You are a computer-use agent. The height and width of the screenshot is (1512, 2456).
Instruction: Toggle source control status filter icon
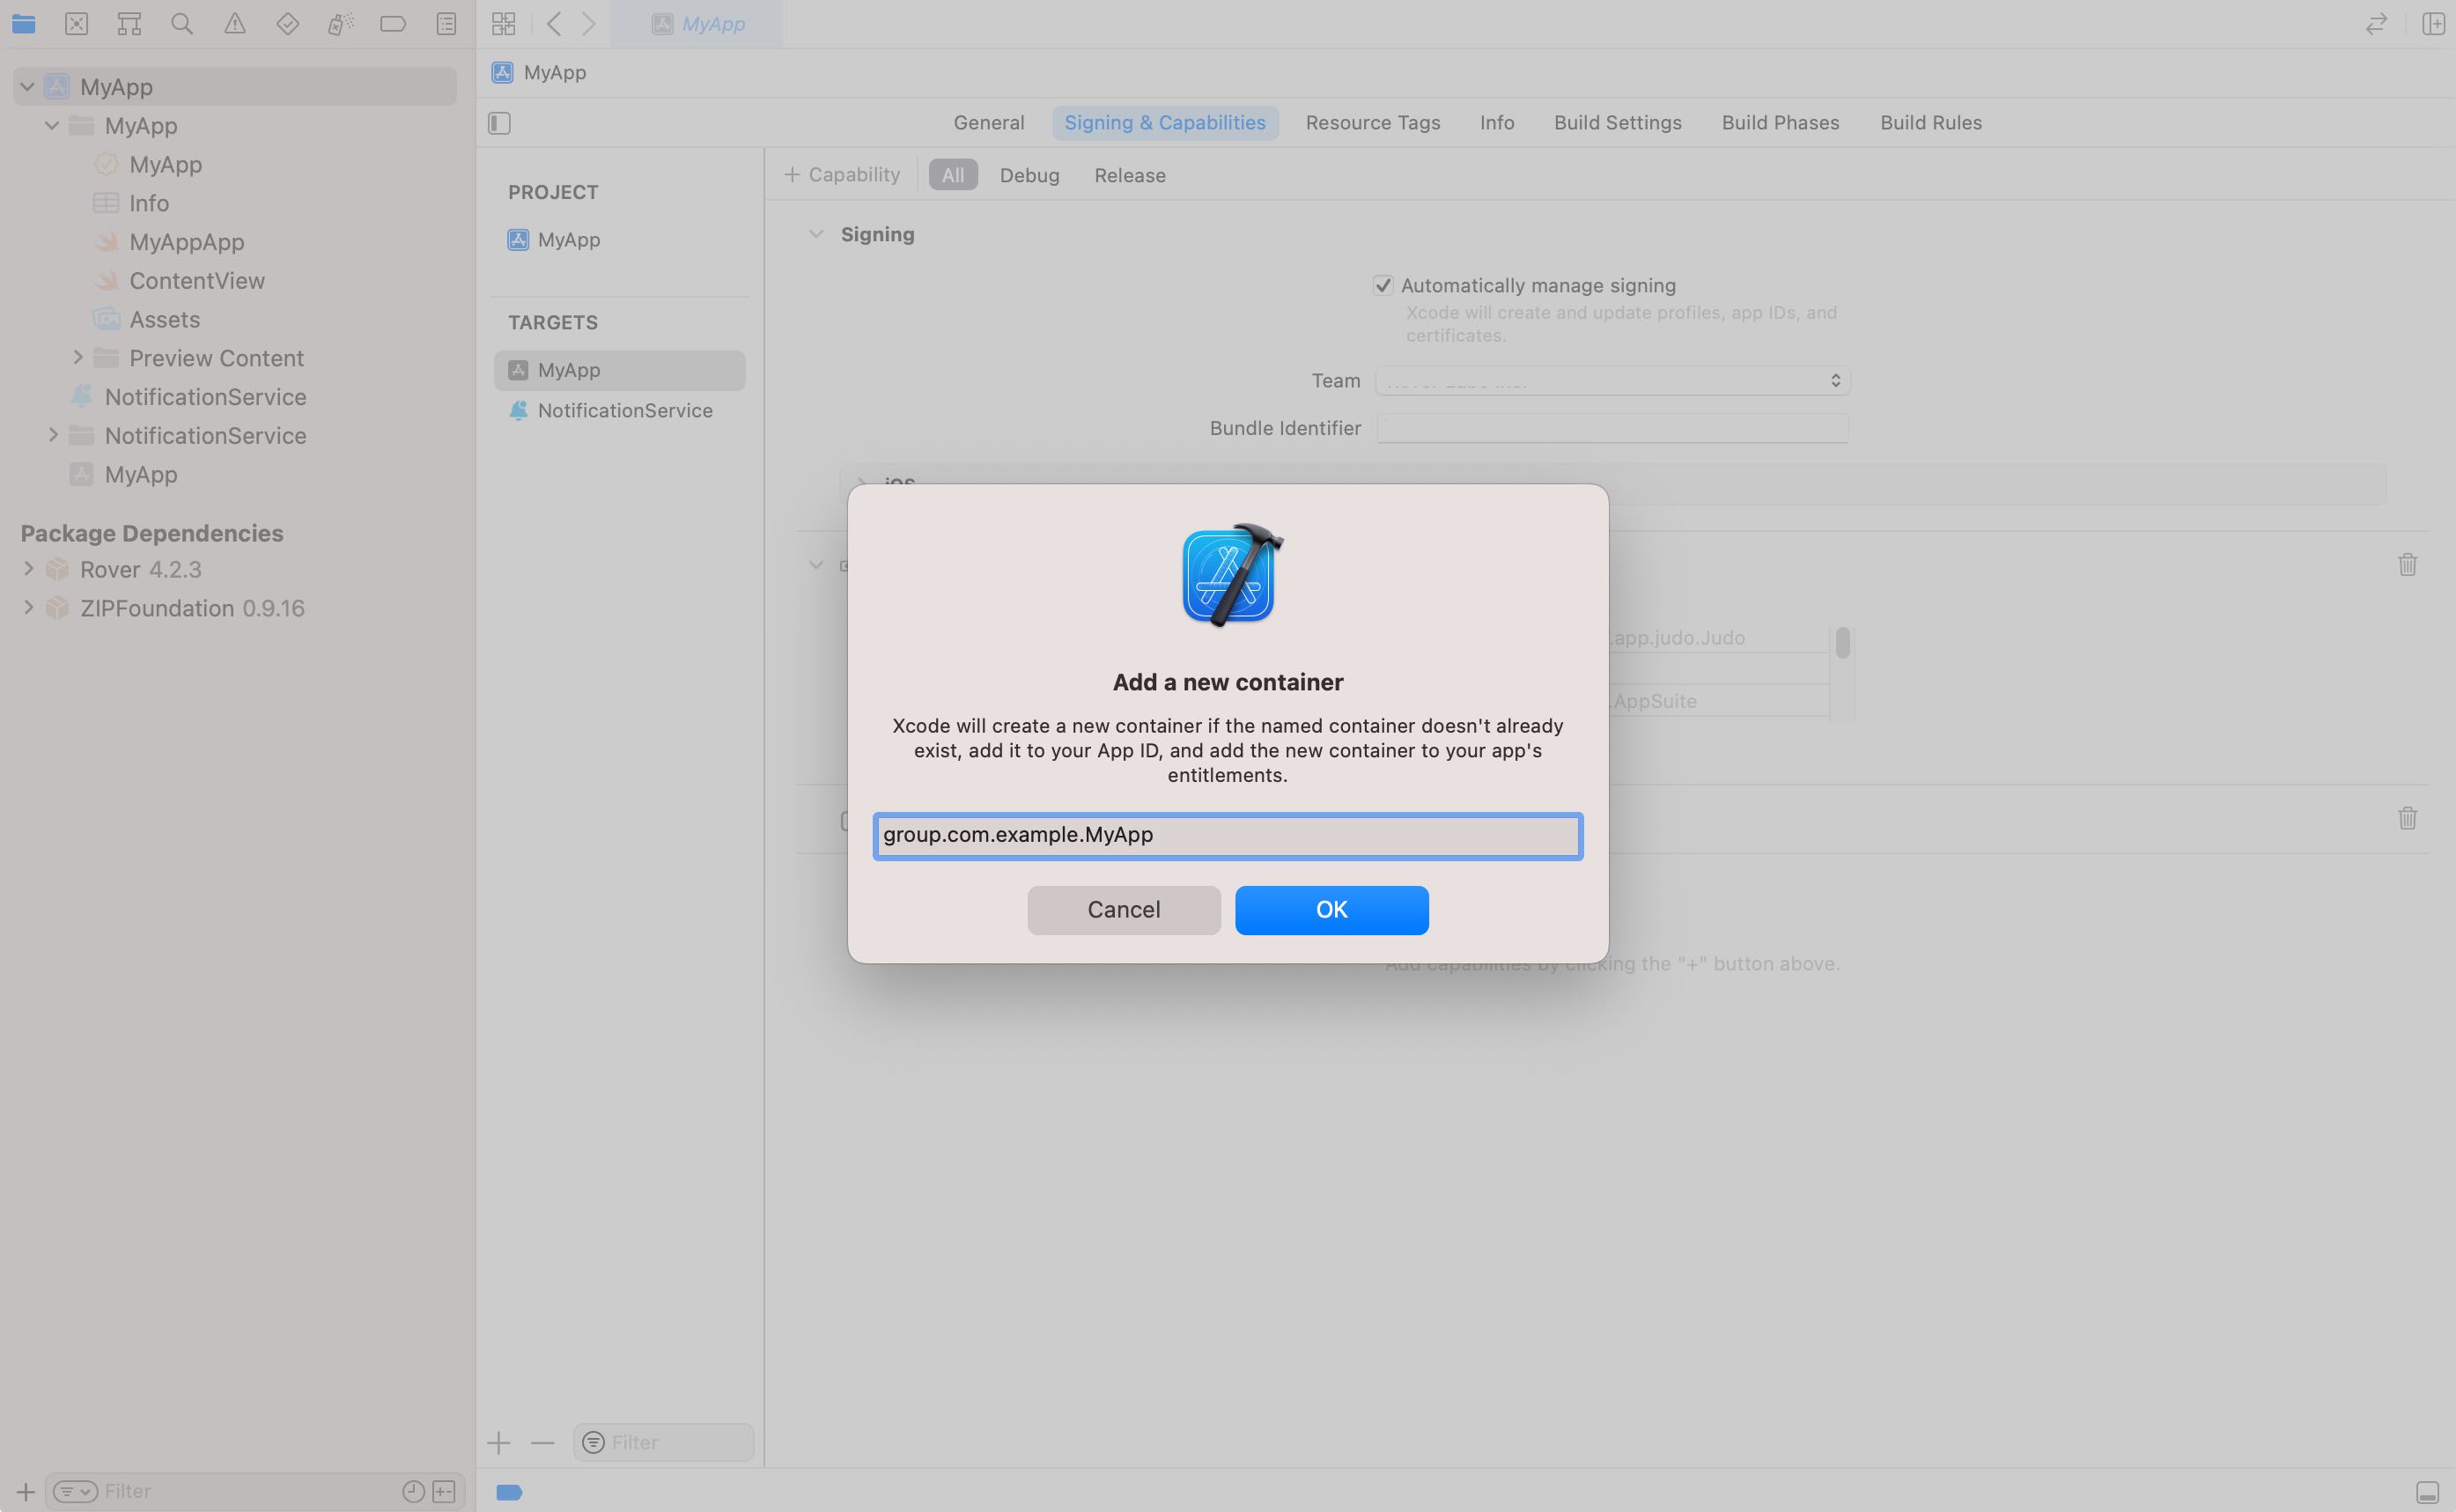(x=444, y=1491)
